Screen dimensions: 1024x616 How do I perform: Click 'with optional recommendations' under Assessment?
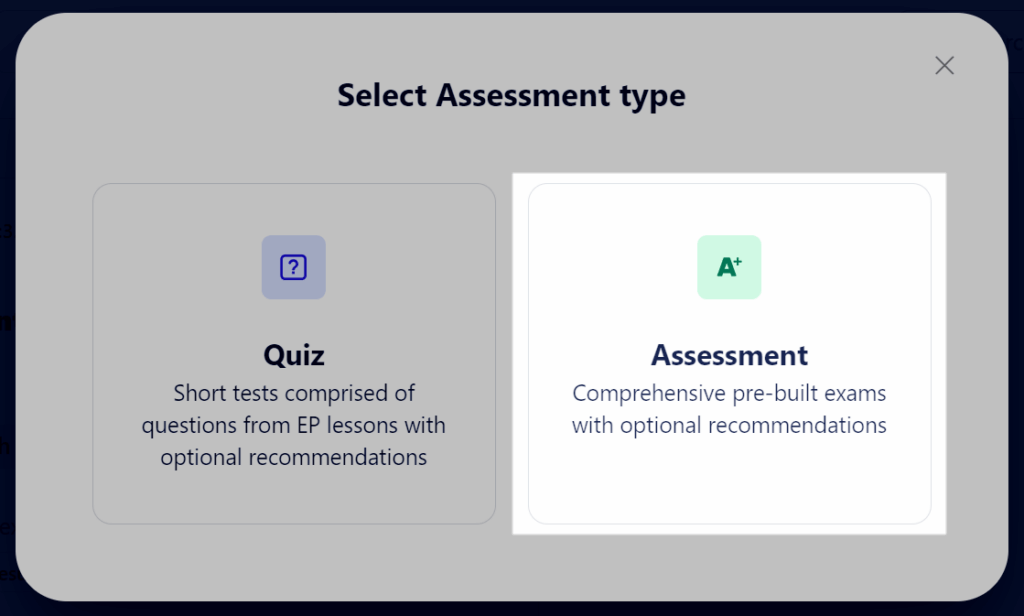point(729,425)
